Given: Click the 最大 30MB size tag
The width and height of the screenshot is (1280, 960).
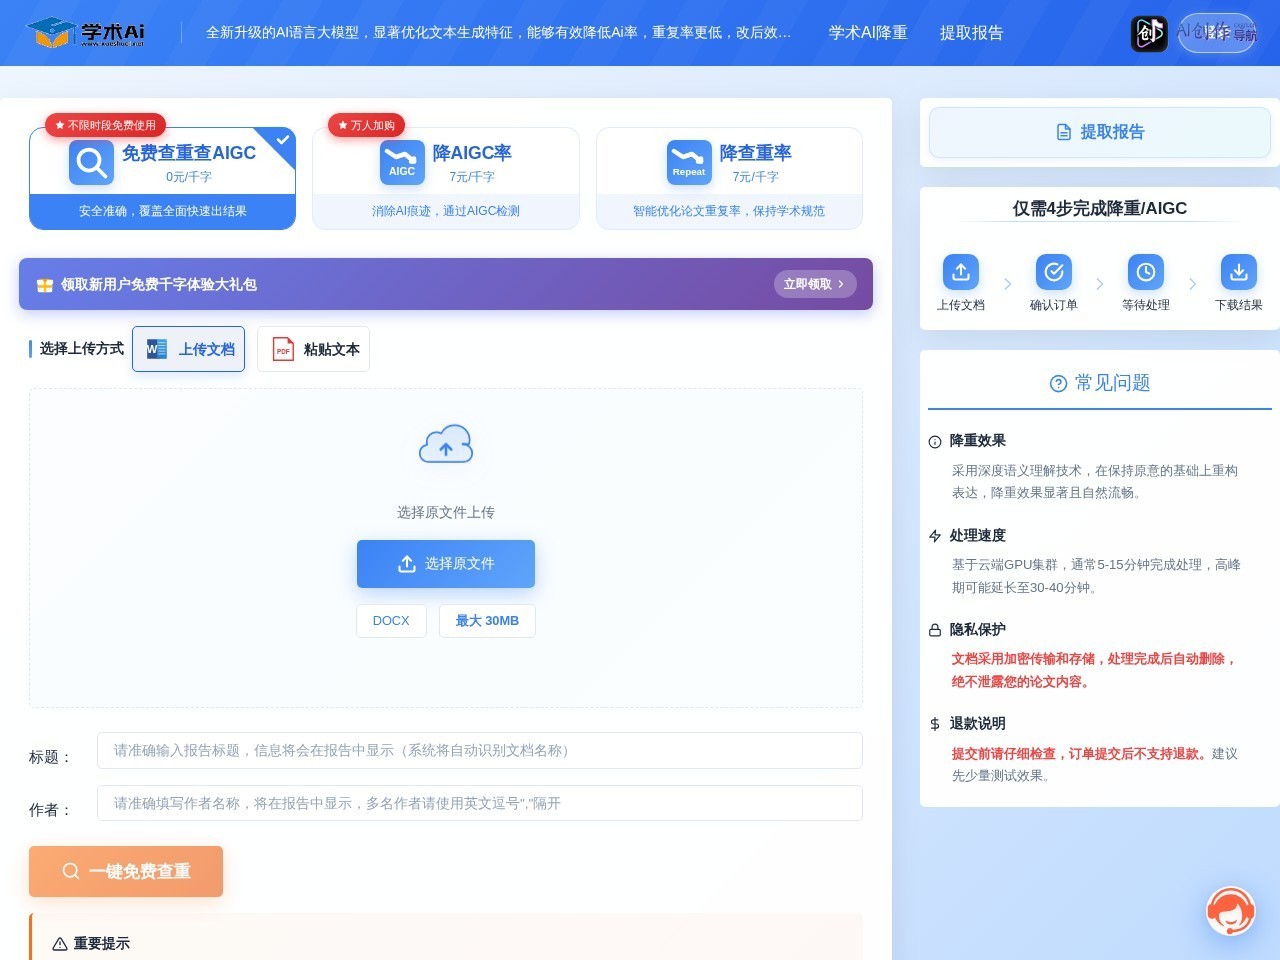Looking at the screenshot, I should tap(487, 621).
